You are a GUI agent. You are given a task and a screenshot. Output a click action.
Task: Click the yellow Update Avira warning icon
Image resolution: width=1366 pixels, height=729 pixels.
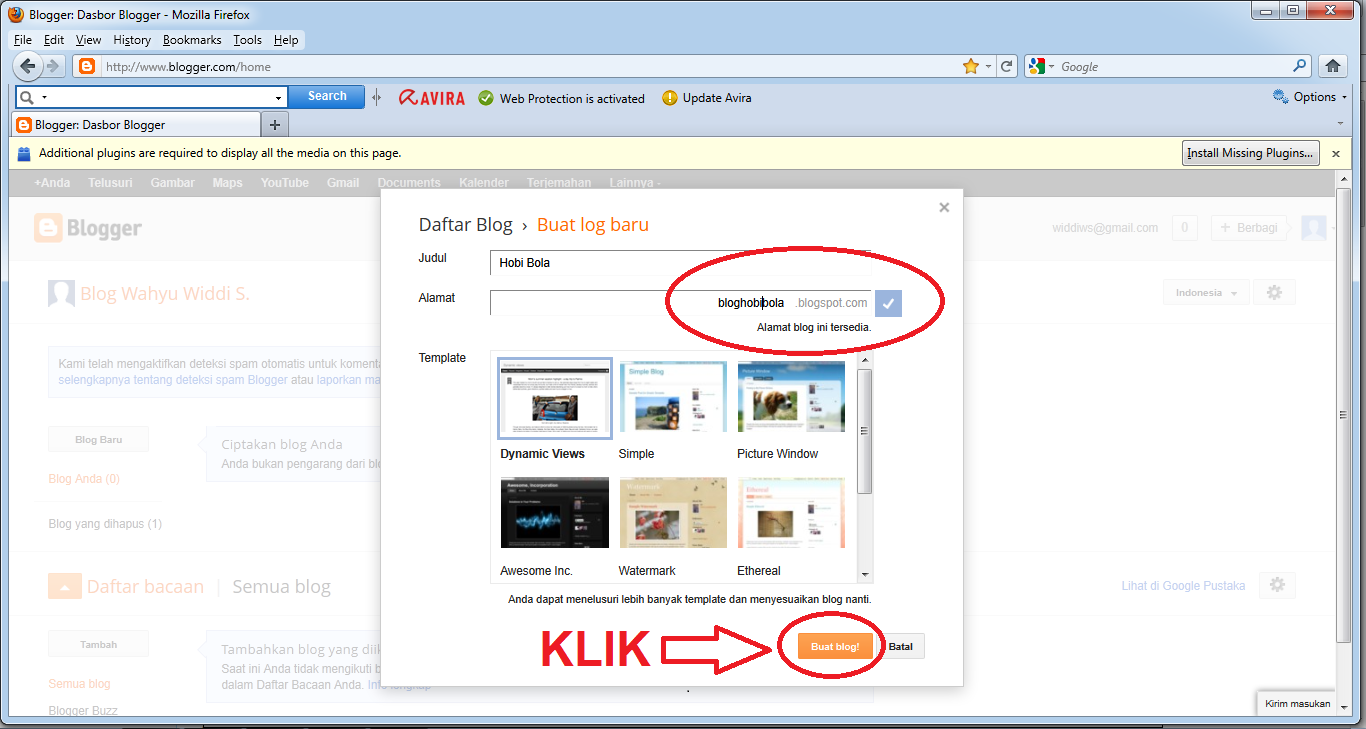coord(670,98)
